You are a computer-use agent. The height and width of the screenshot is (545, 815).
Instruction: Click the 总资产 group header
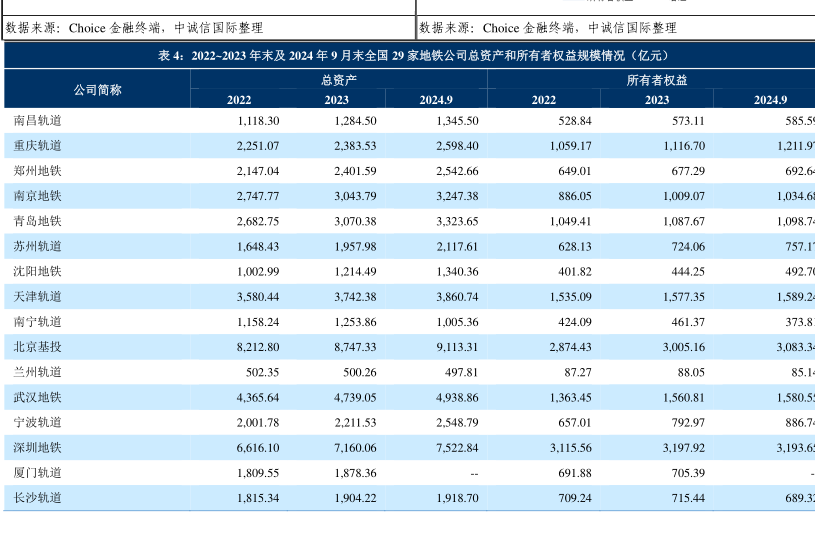[338, 80]
